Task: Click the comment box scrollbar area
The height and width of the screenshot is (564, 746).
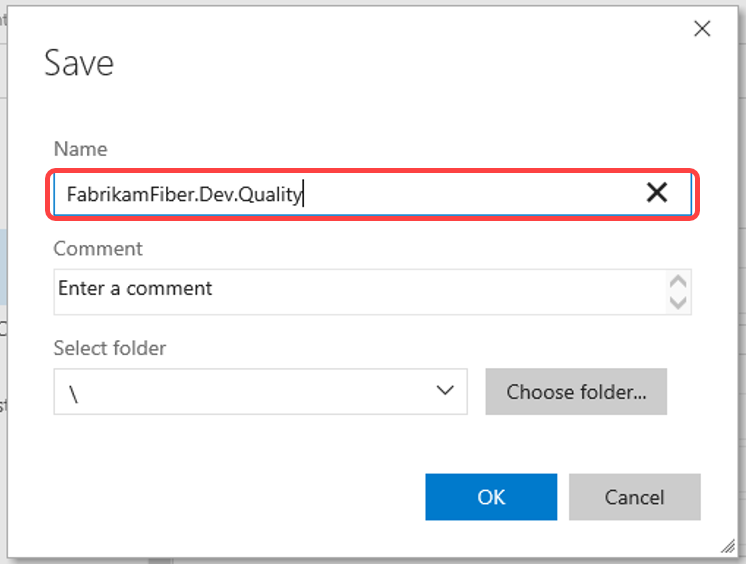Action: coord(678,292)
